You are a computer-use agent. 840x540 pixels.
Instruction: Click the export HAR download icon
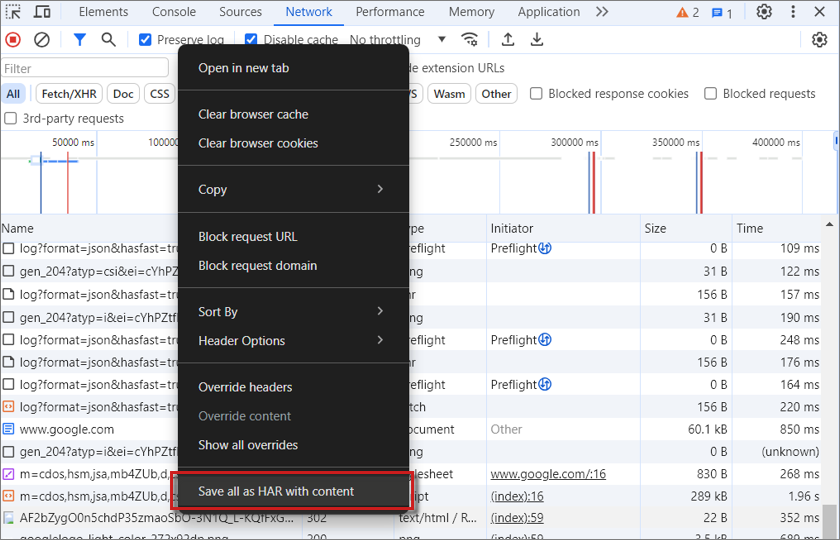point(537,40)
